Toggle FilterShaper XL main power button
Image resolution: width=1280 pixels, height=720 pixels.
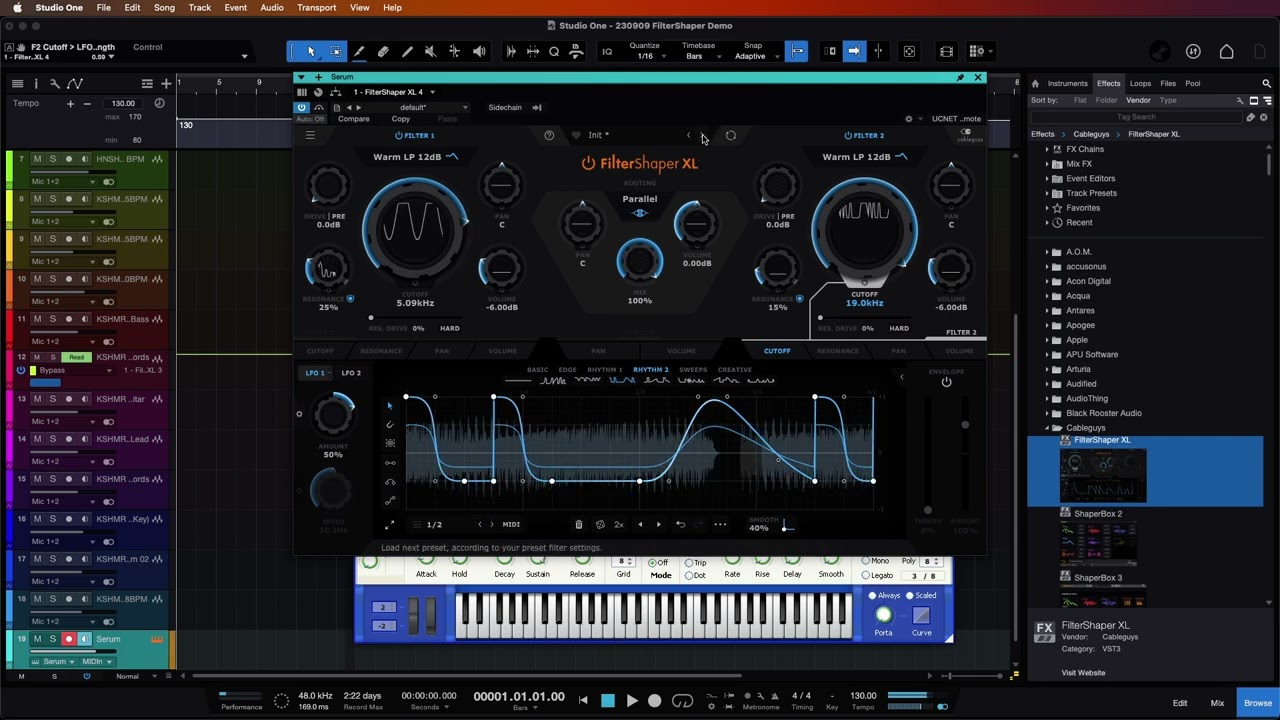[588, 163]
